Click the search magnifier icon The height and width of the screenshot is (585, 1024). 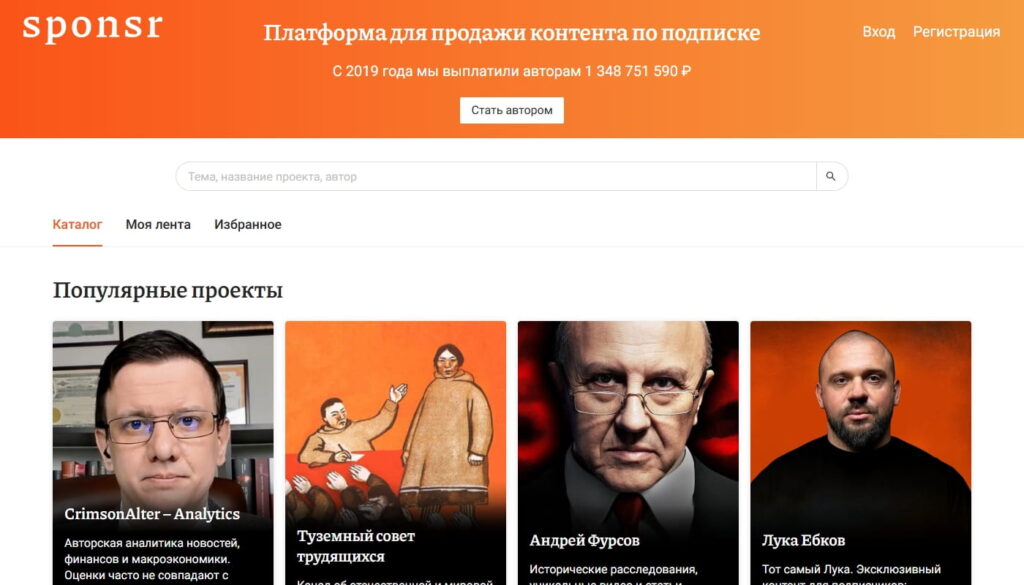831,176
